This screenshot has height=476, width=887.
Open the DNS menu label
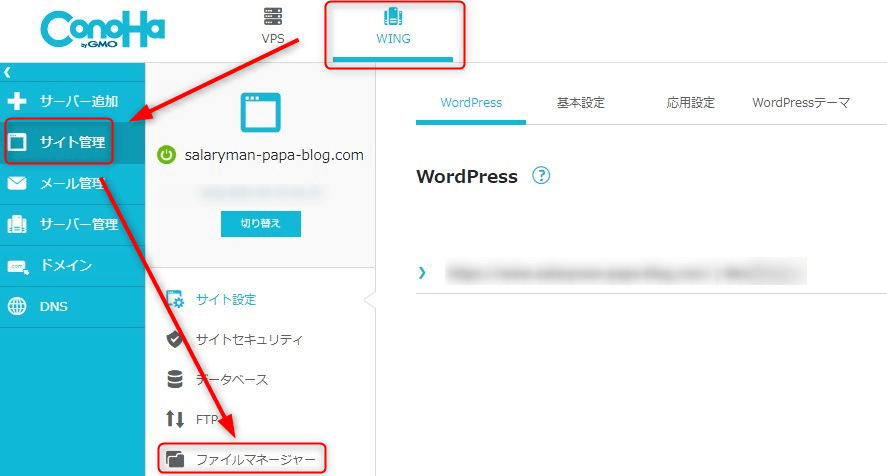(x=54, y=307)
